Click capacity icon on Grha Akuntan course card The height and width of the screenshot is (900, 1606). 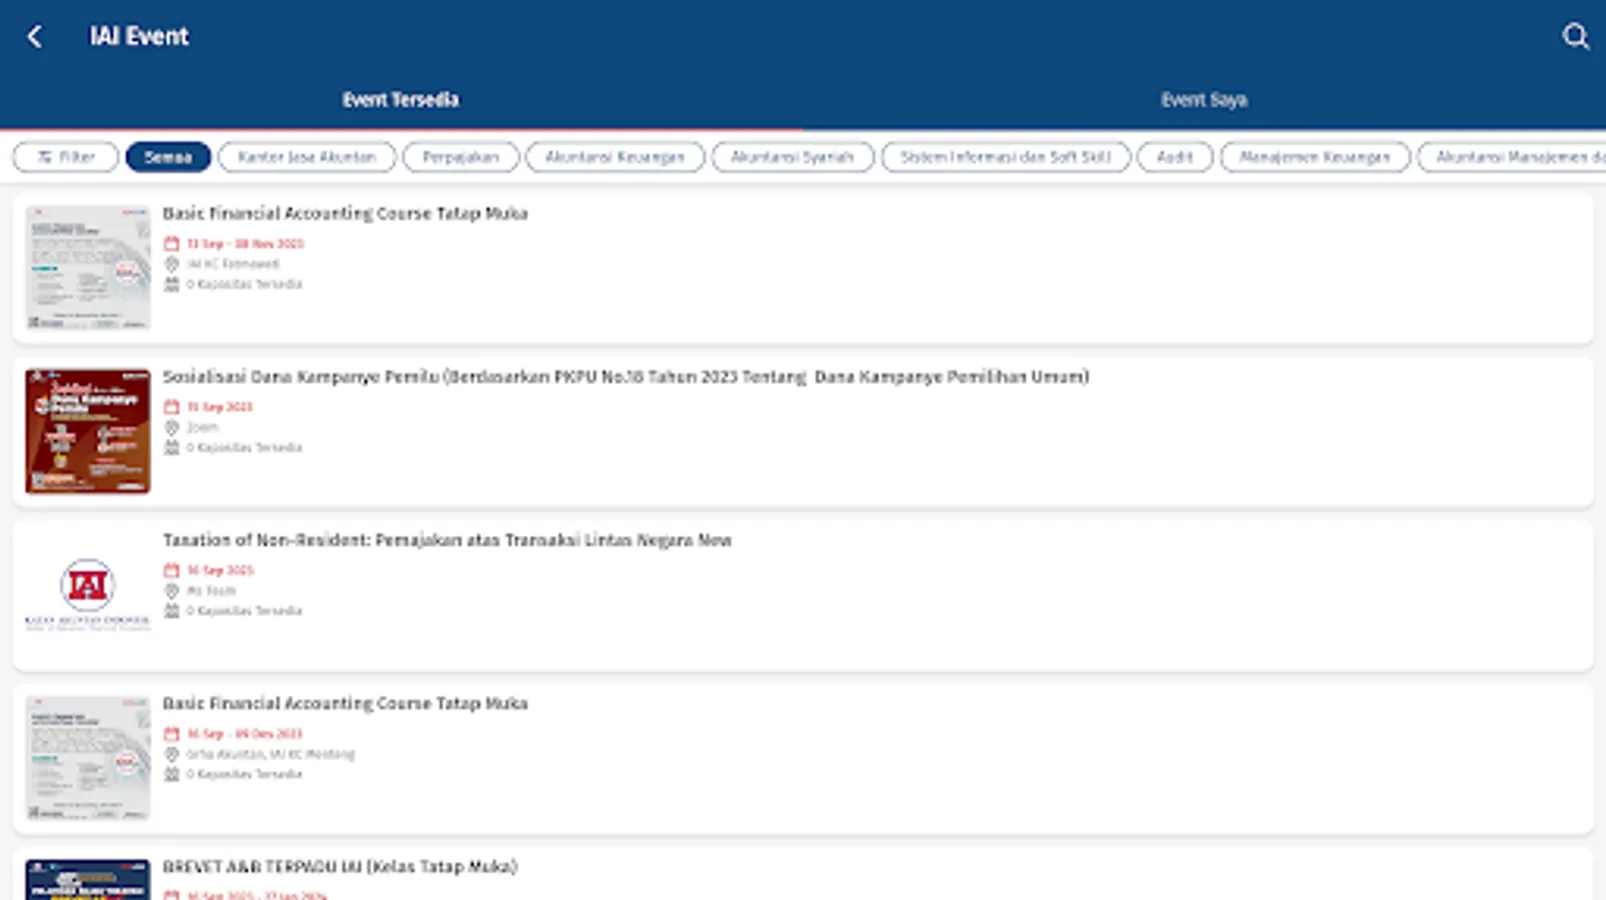coord(171,774)
